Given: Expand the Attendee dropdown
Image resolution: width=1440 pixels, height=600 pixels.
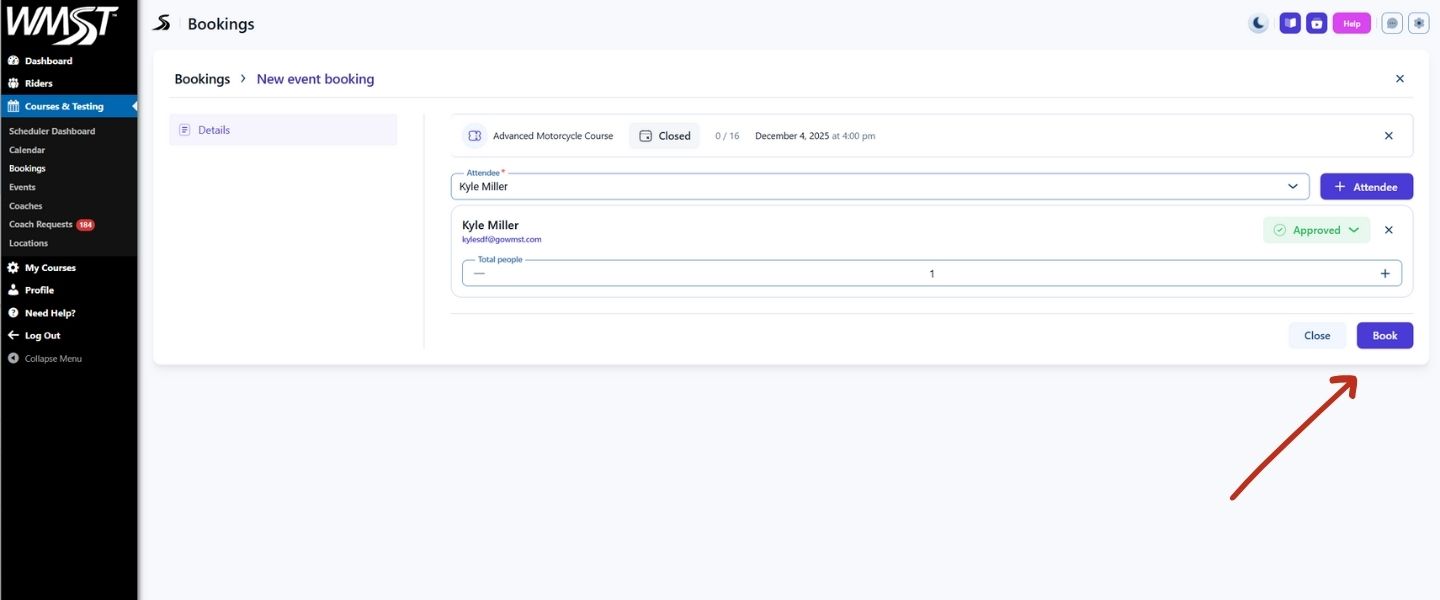Looking at the screenshot, I should [1292, 186].
